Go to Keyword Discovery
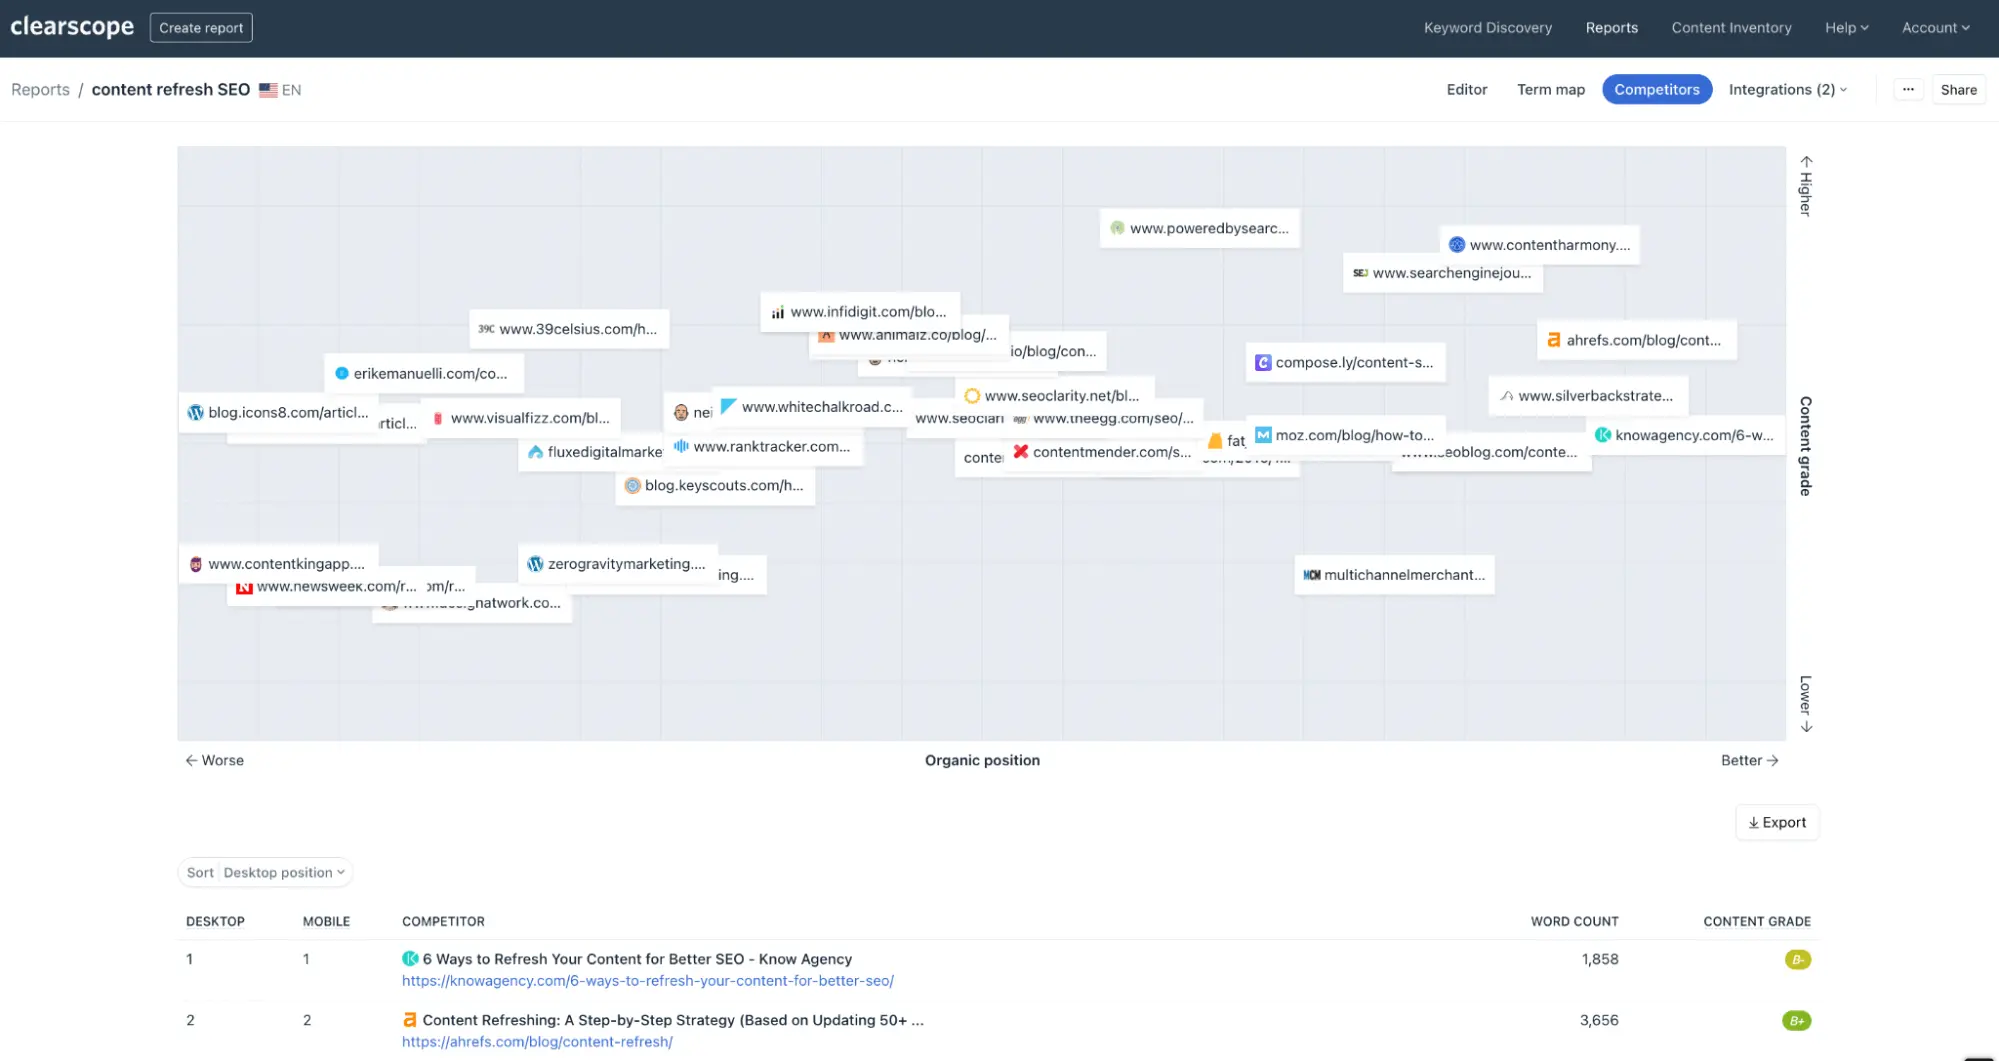Viewport: 1999px width, 1061px height. (1488, 28)
